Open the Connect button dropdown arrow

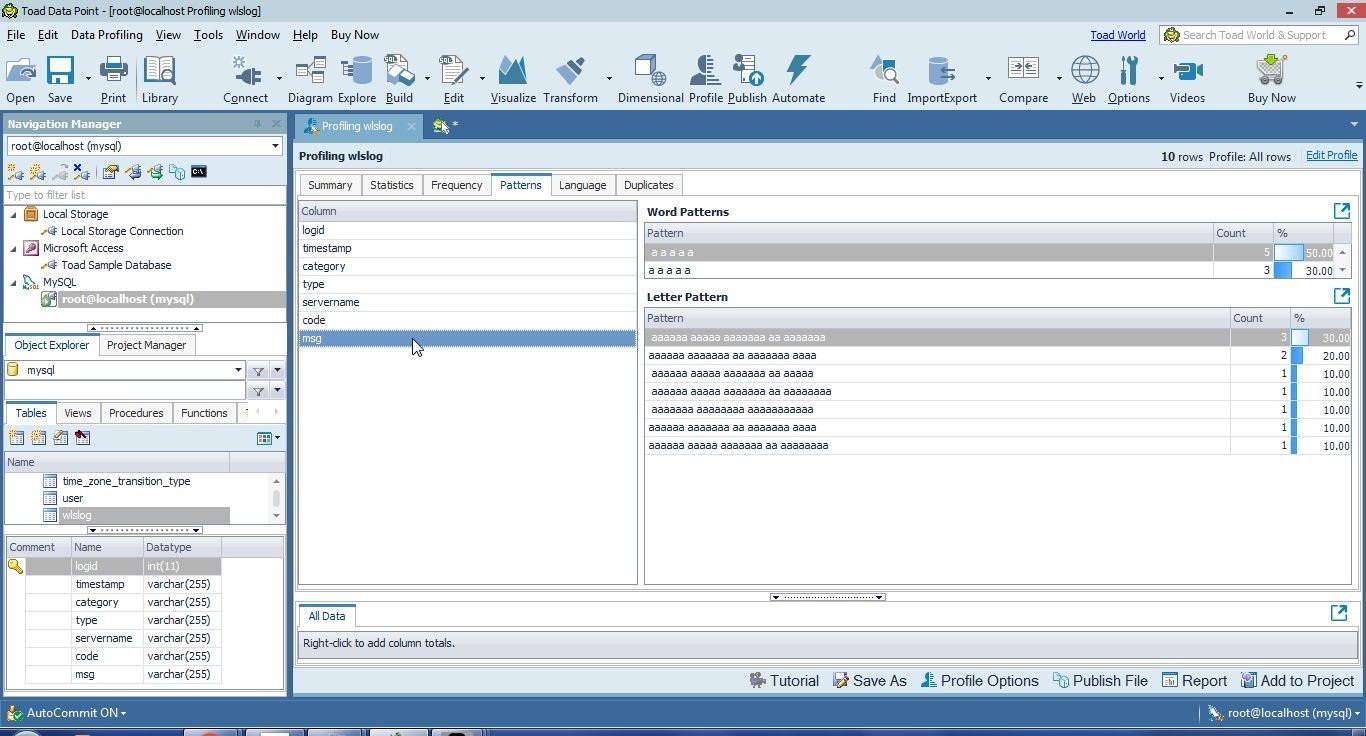pyautogui.click(x=279, y=78)
